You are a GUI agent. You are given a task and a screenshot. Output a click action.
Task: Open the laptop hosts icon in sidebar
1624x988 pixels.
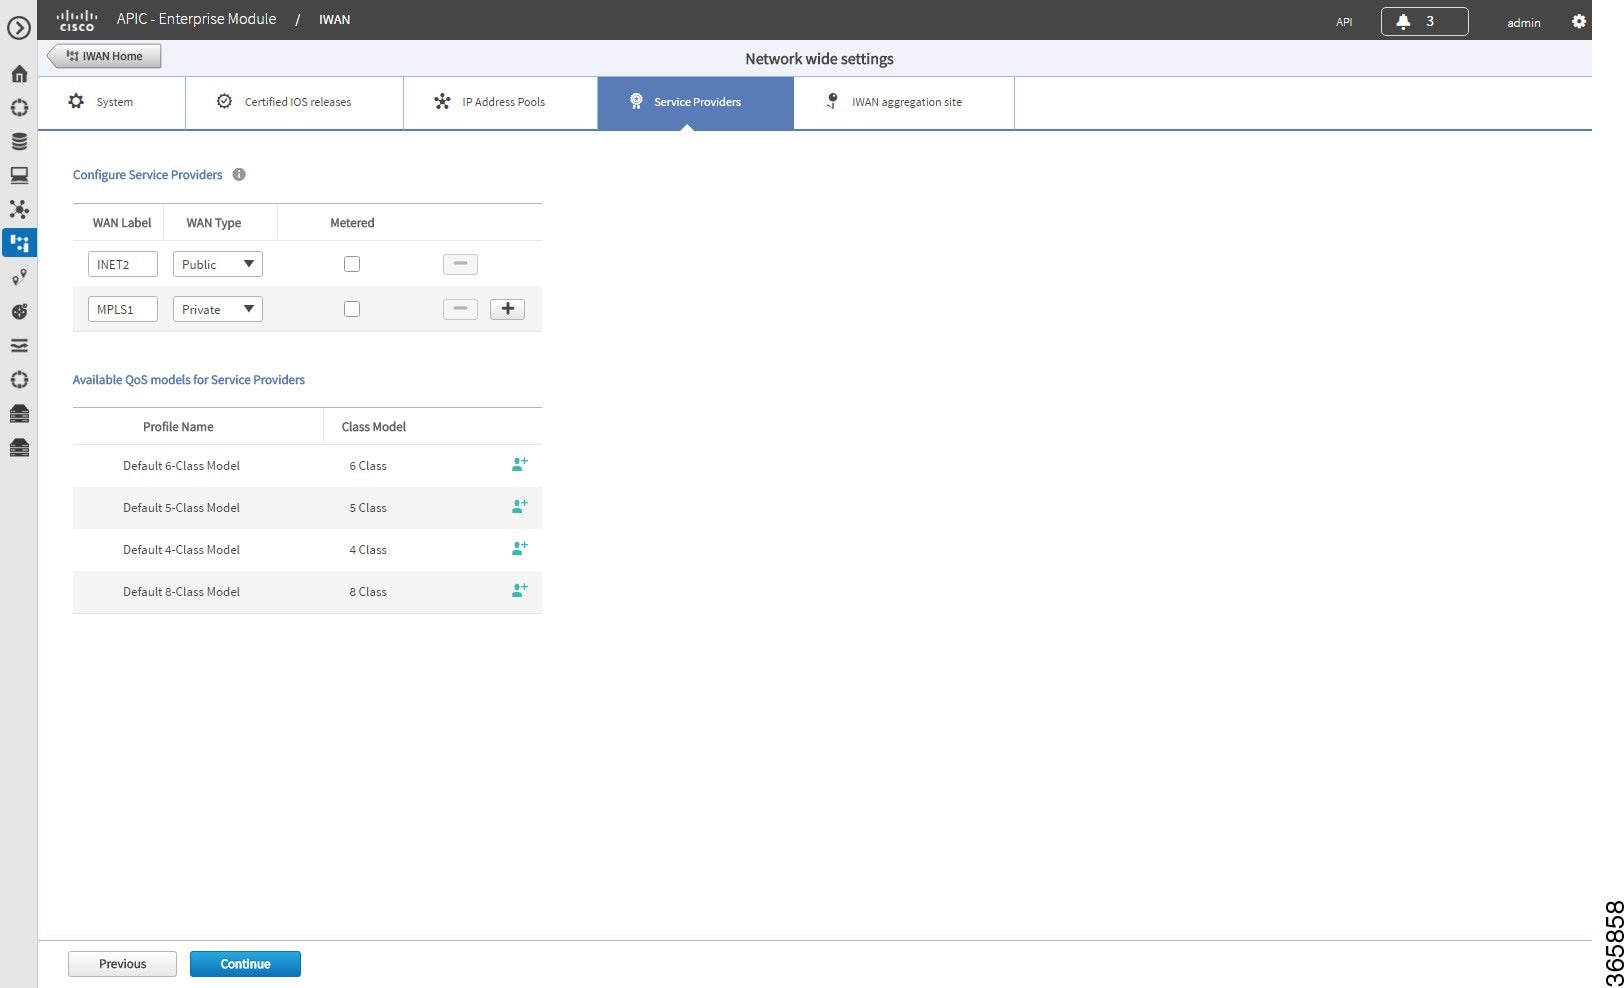19,175
